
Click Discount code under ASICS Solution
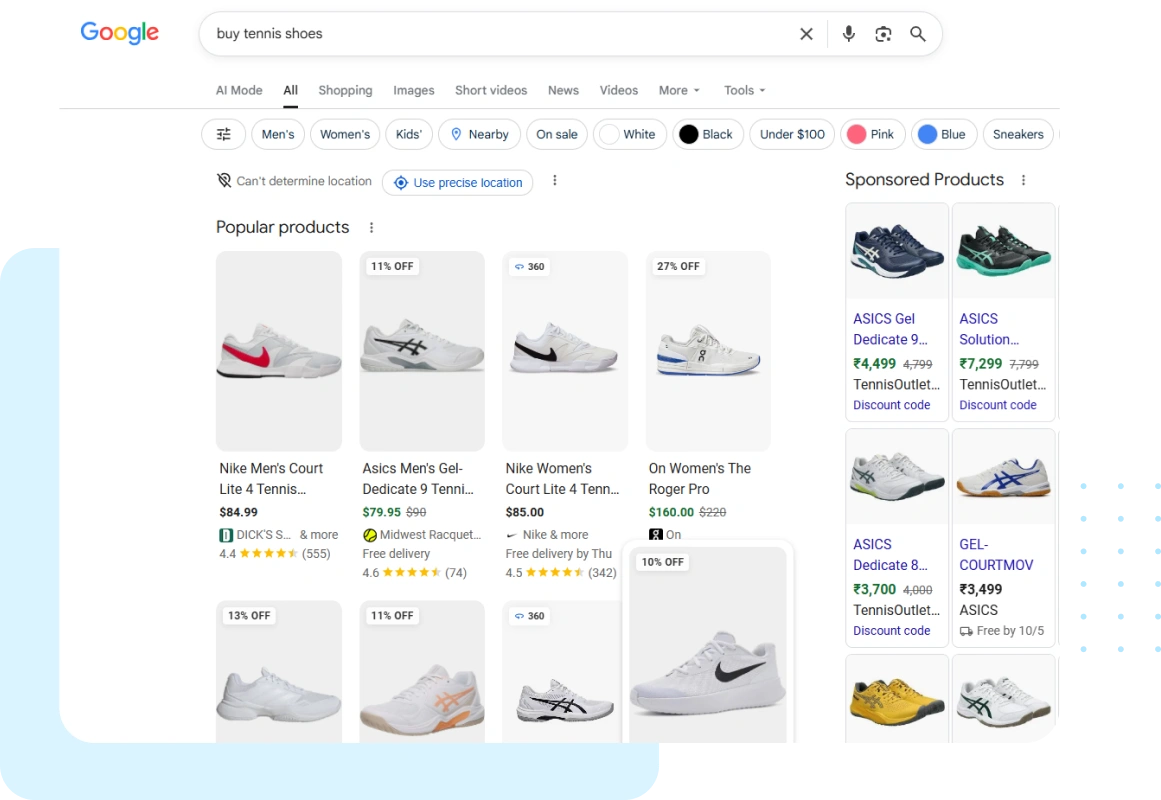pyautogui.click(x=998, y=405)
